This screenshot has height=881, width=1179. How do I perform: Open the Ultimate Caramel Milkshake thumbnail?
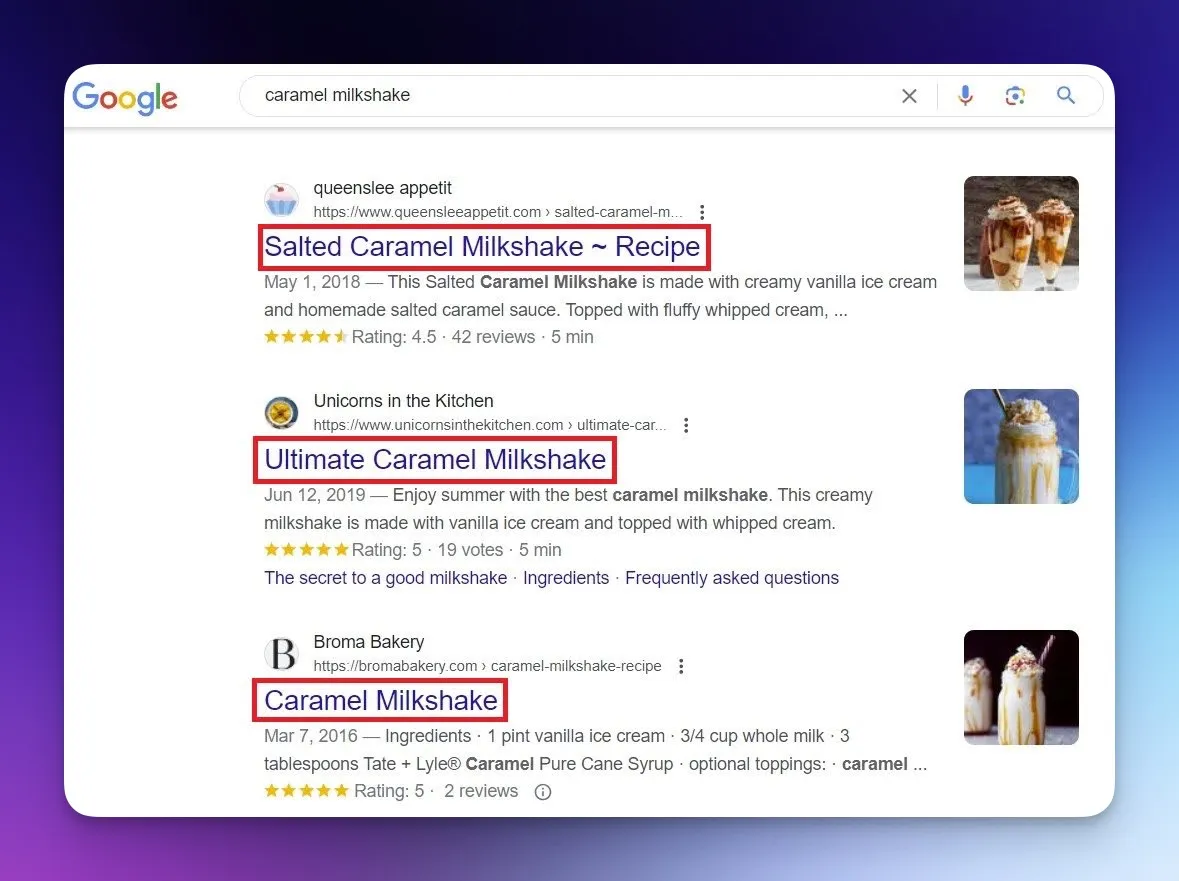pos(1021,447)
